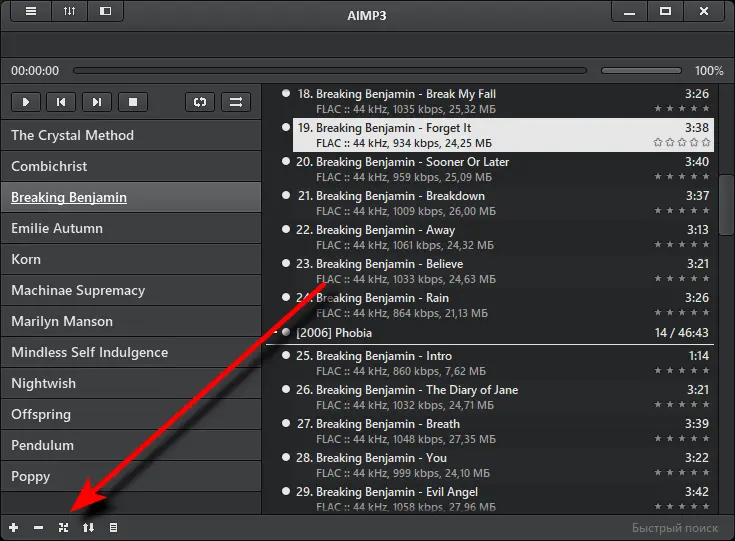
Task: Click the playlist vertical scrollbar thumb
Action: (726, 205)
